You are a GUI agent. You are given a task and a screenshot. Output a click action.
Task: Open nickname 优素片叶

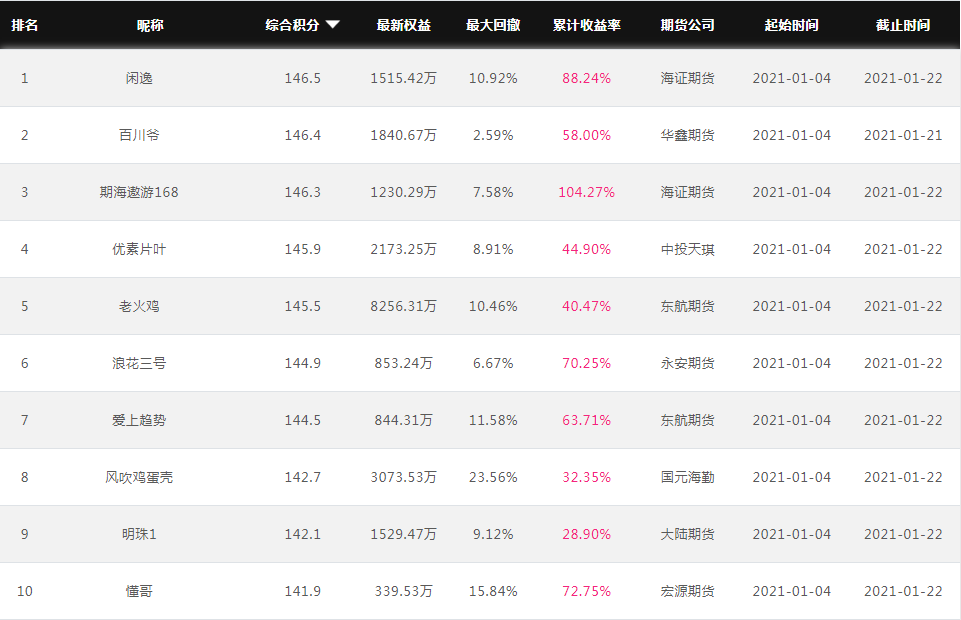139,249
